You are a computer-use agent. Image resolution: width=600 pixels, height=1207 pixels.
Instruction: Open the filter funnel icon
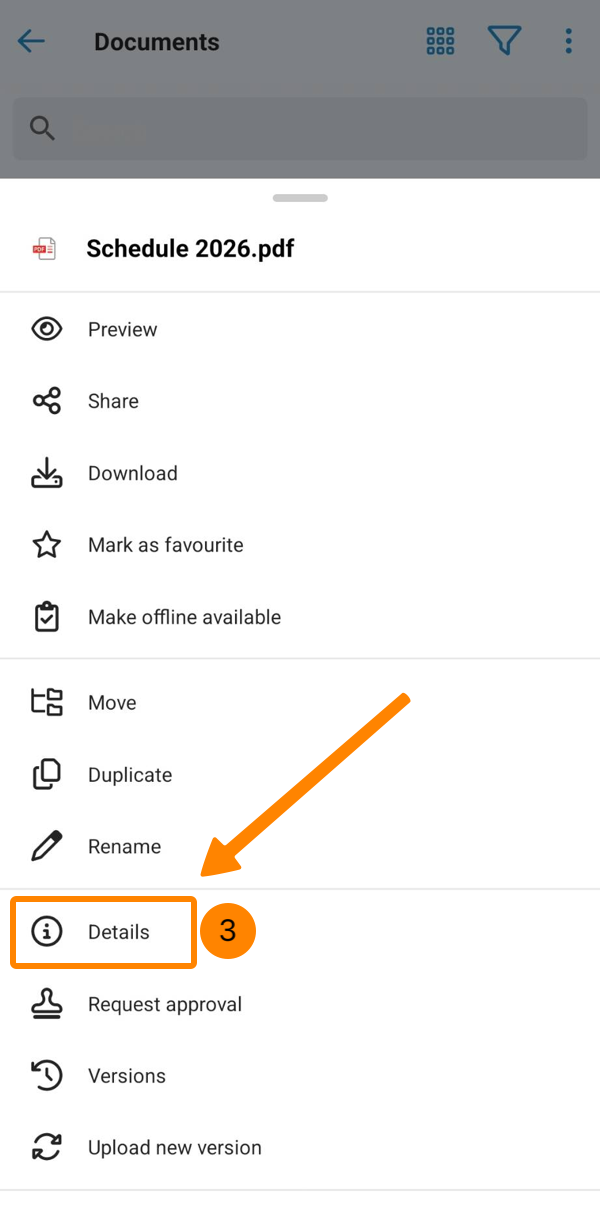[505, 41]
